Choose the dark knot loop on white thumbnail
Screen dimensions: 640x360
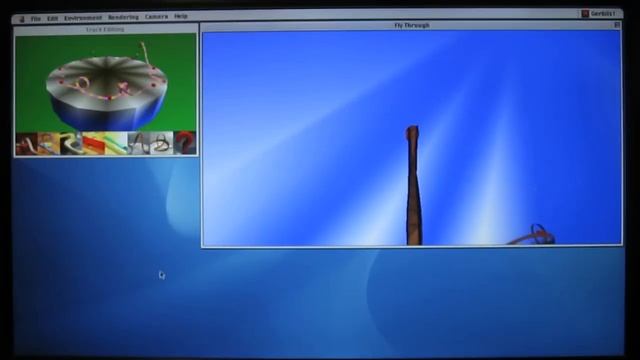pyautogui.click(x=162, y=143)
